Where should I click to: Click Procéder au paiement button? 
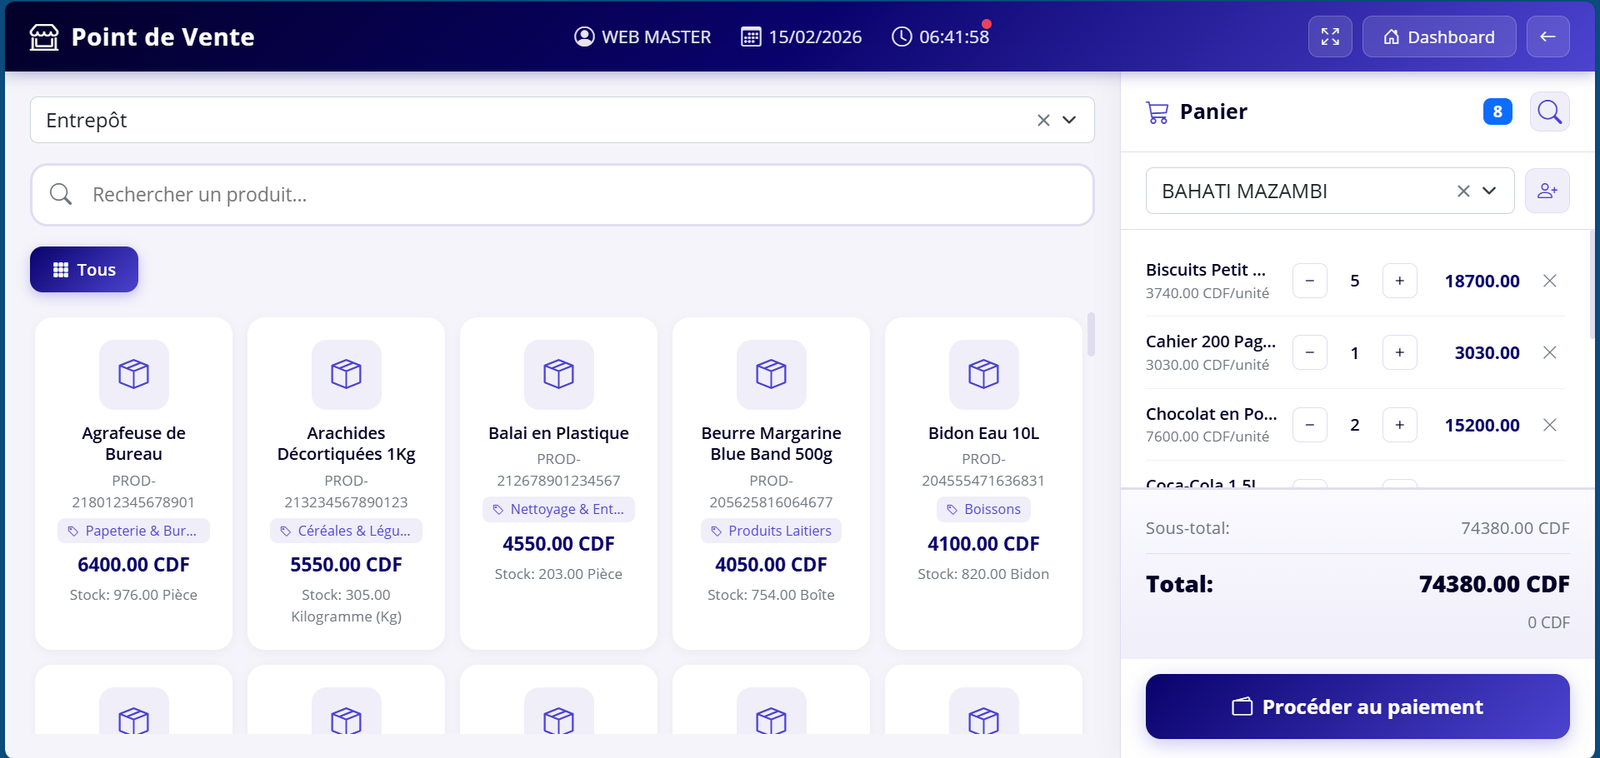(1357, 707)
